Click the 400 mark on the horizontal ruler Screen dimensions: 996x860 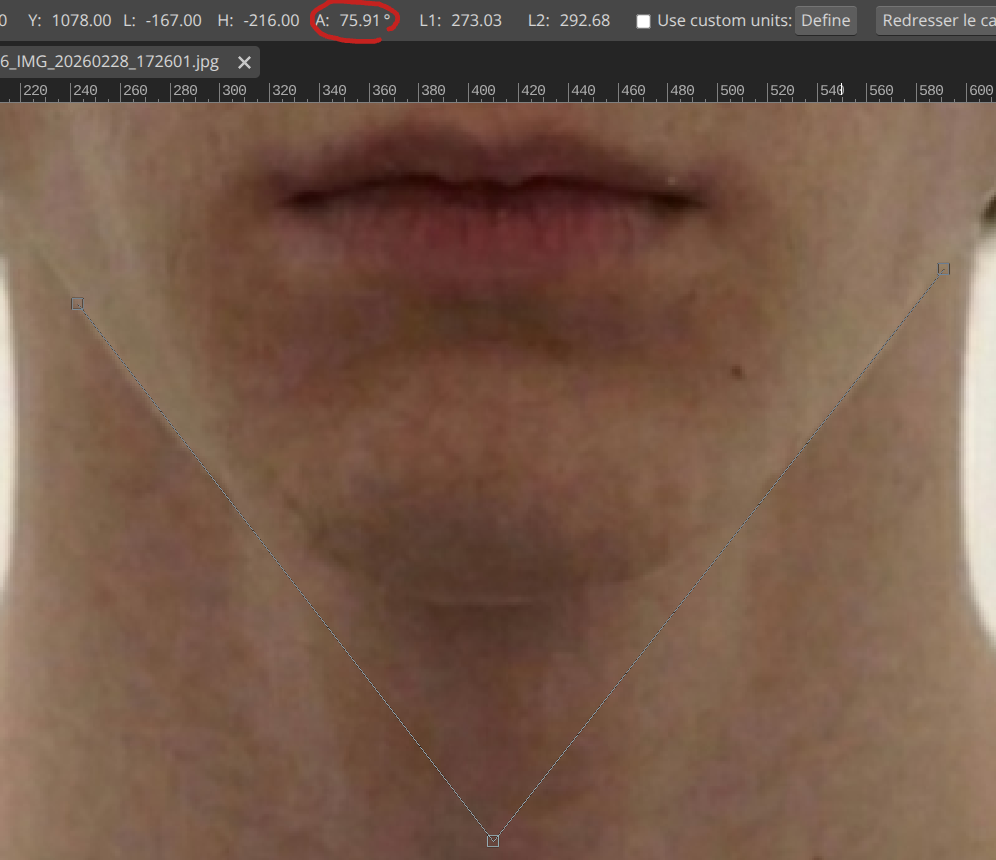485,90
